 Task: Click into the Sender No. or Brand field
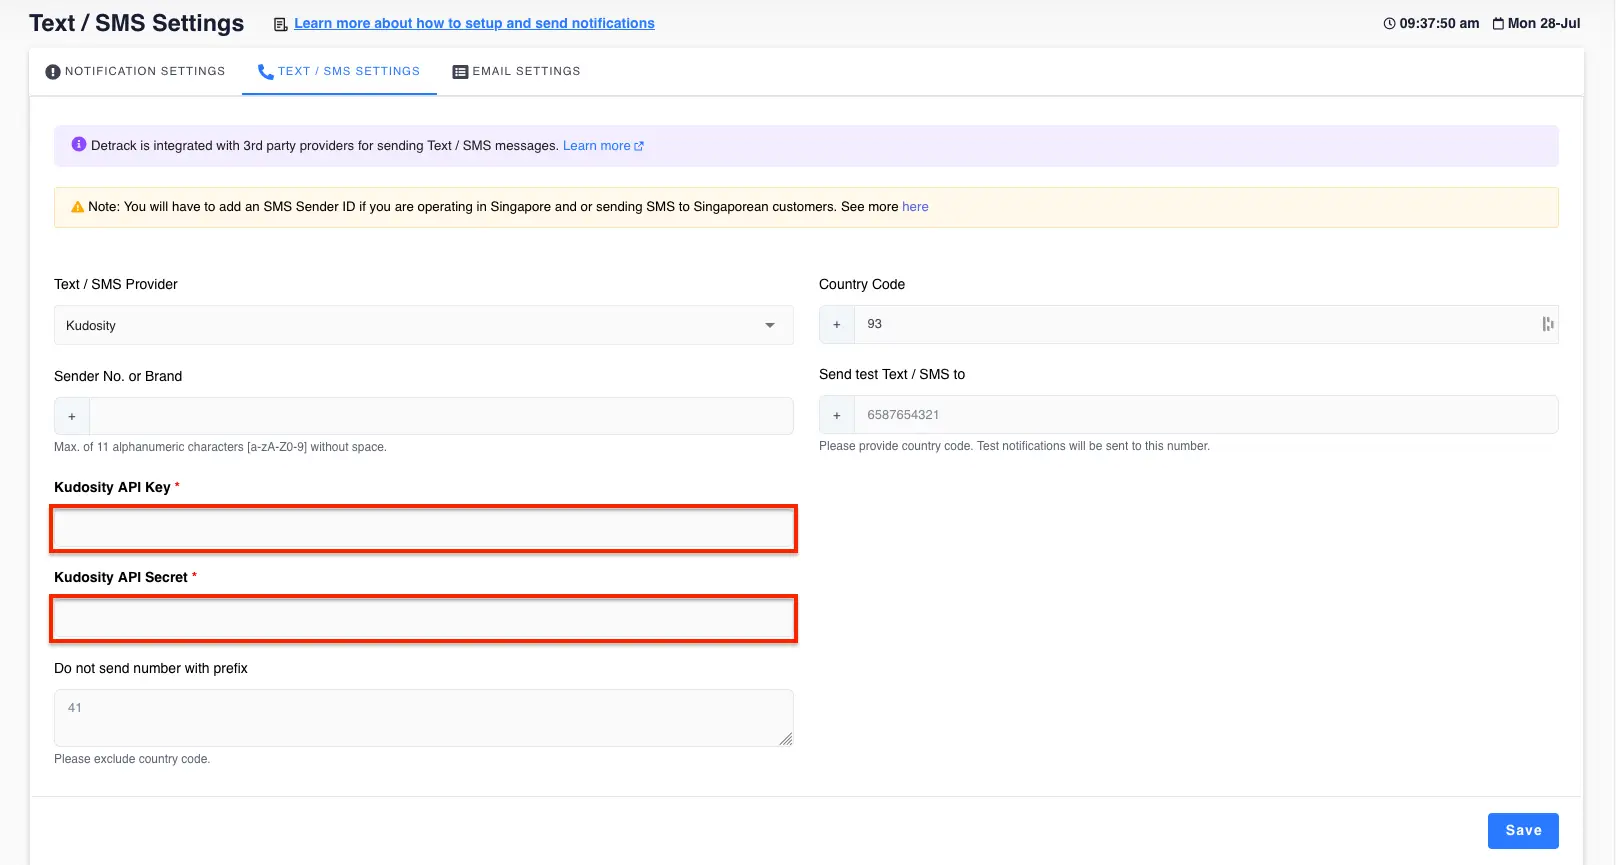tap(441, 416)
